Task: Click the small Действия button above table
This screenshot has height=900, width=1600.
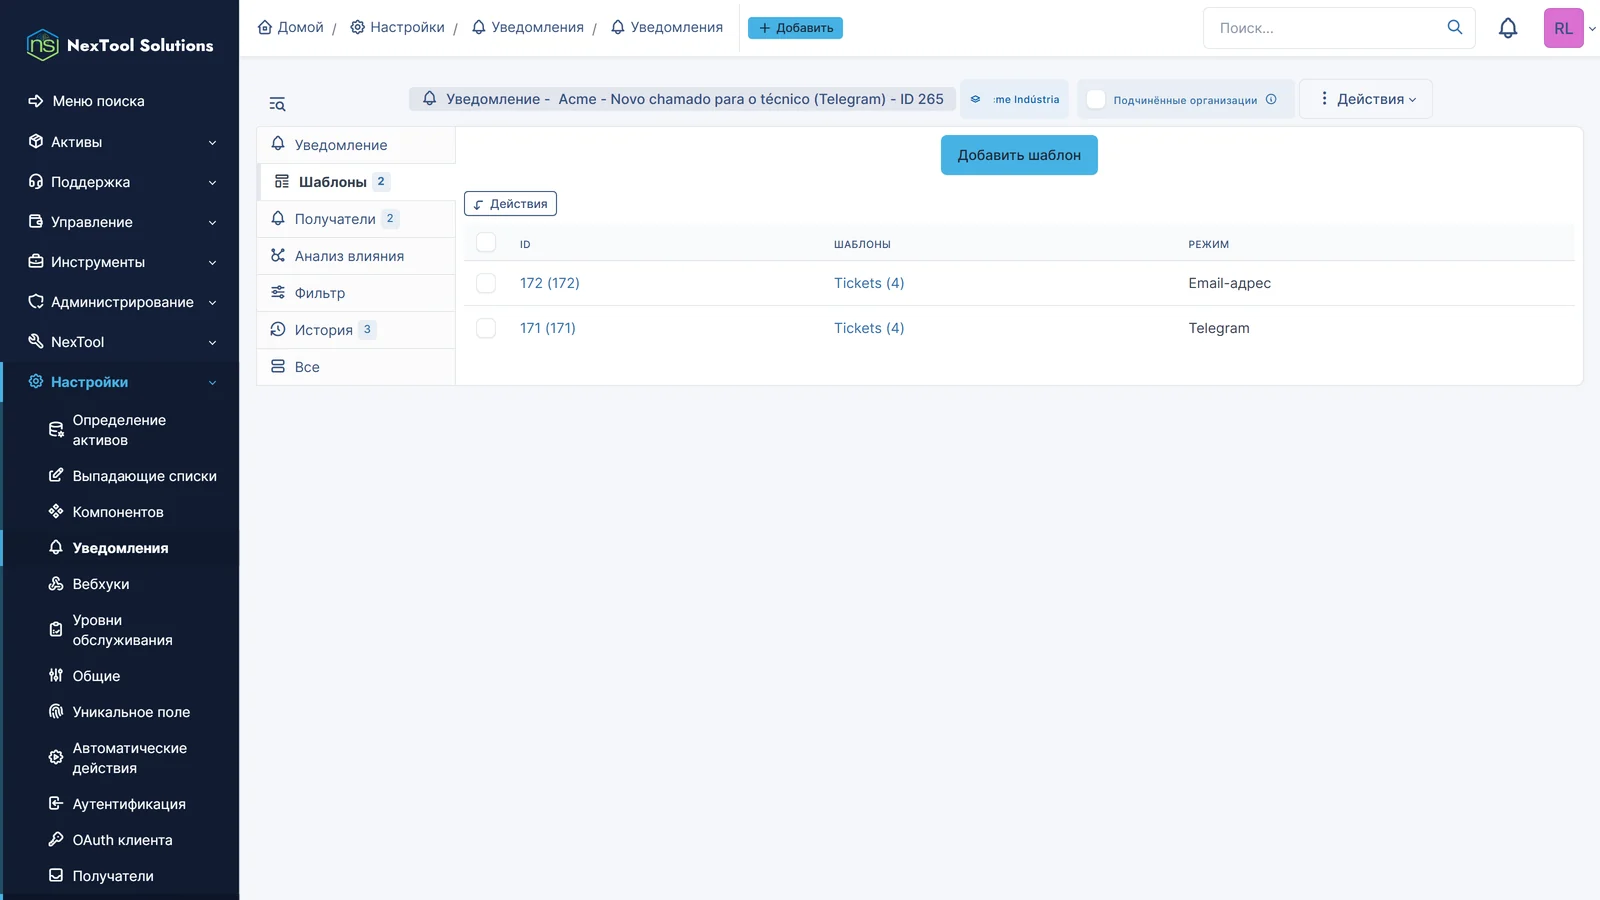Action: [x=510, y=204]
